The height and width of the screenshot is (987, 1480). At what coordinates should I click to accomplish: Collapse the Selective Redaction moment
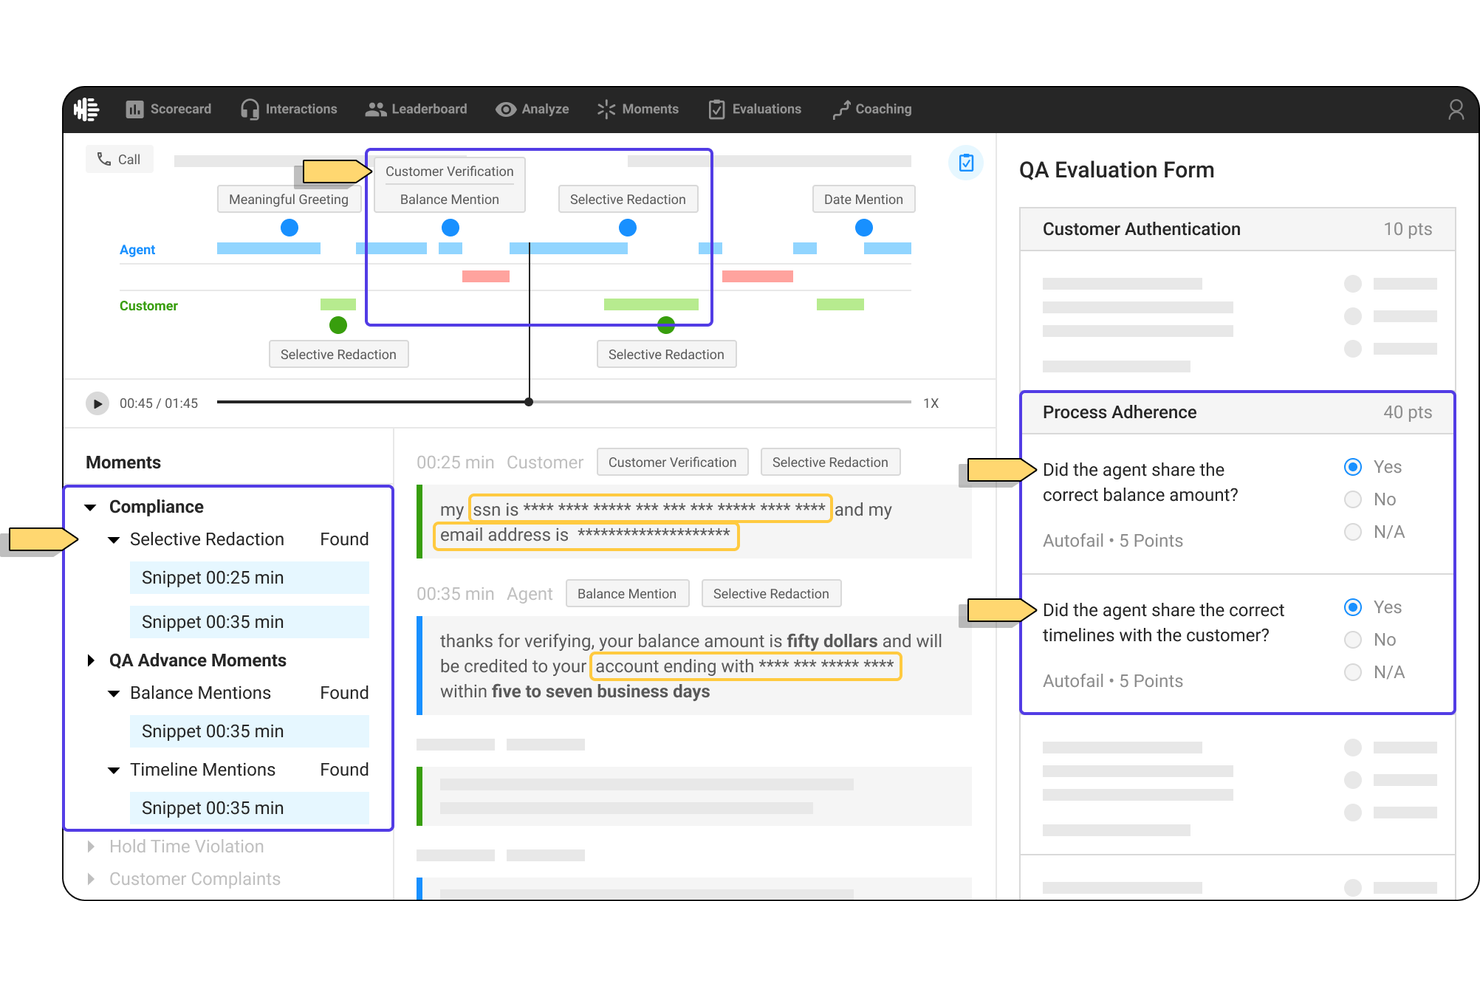(114, 540)
